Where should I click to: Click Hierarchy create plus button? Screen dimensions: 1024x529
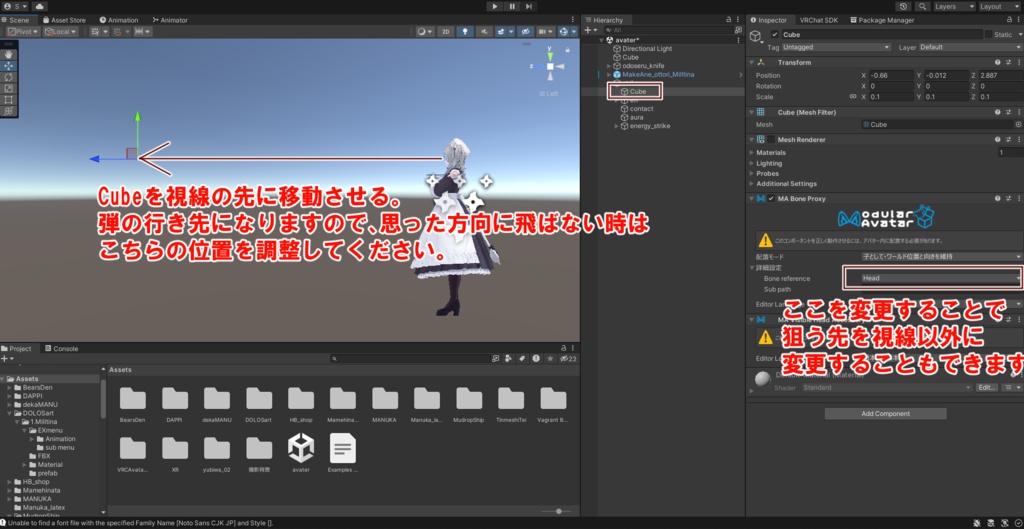[x=590, y=30]
